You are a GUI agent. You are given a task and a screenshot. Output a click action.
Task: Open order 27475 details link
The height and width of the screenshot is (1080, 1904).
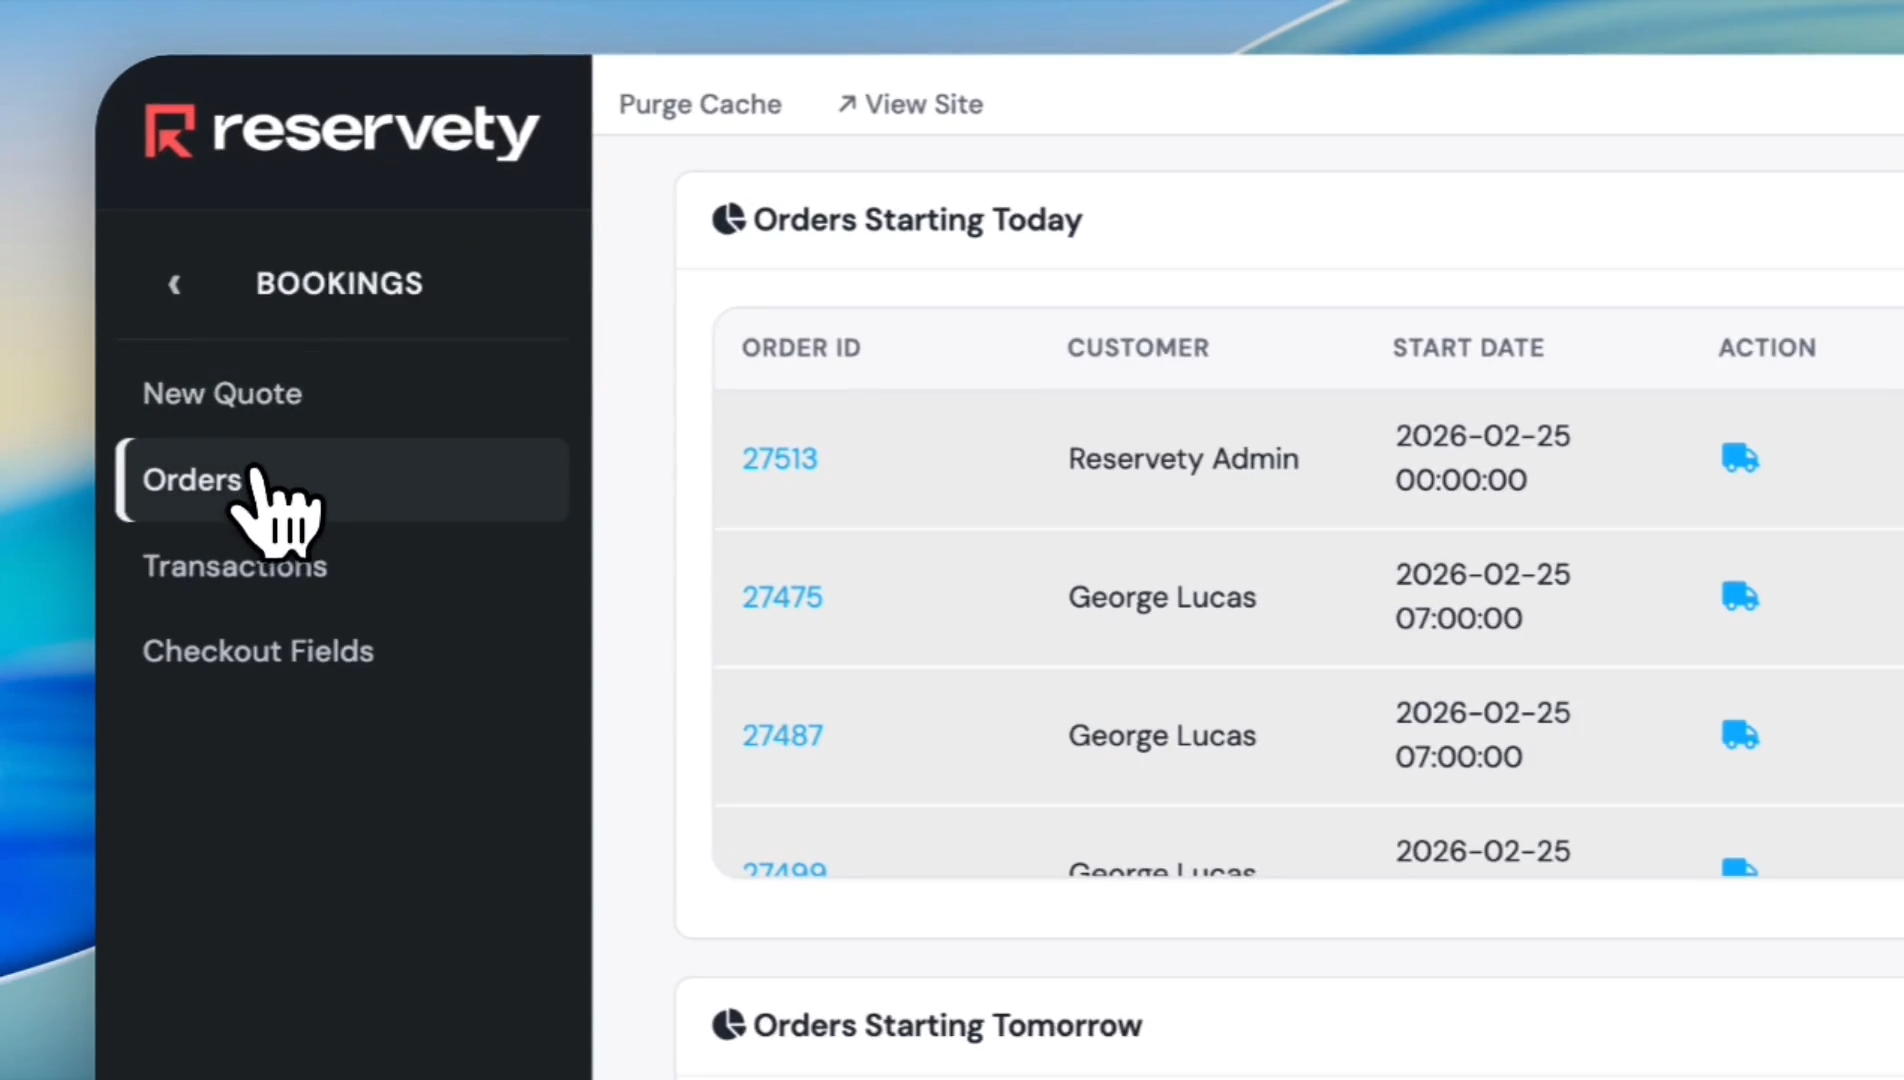(782, 596)
